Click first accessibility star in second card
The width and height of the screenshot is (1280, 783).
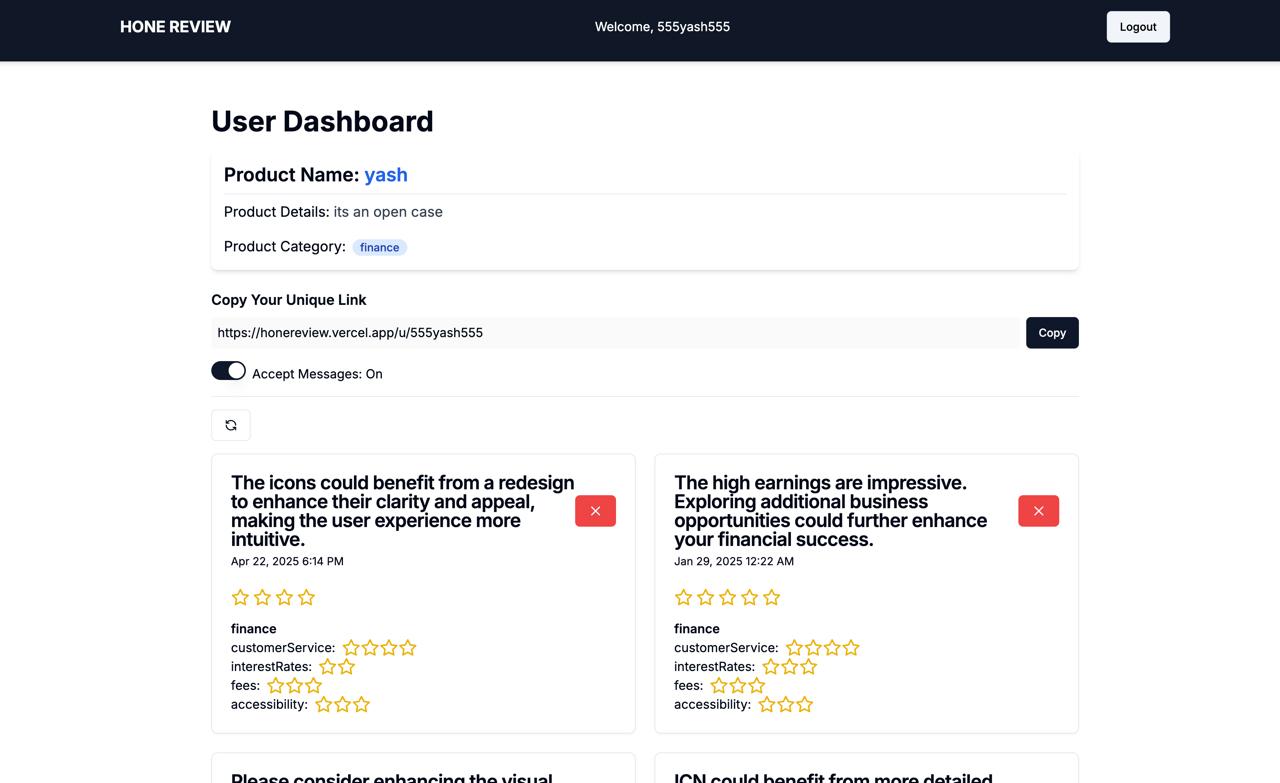pos(767,705)
